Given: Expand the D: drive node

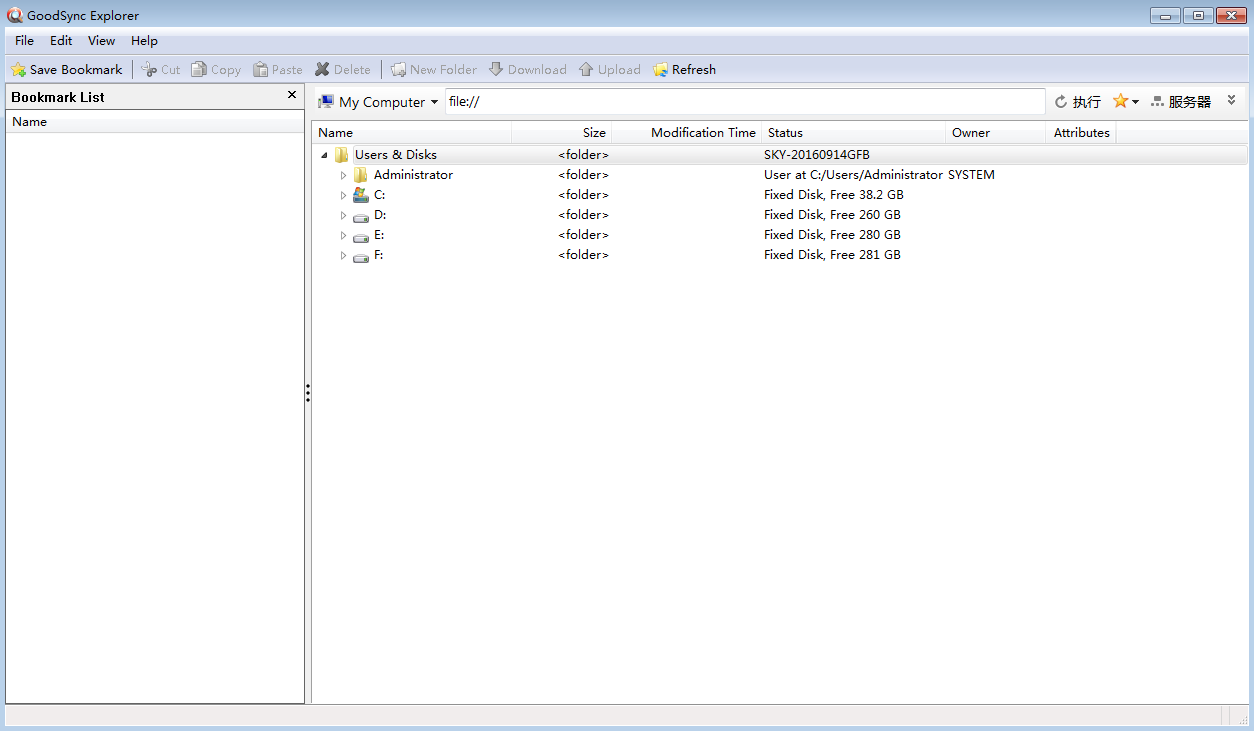Looking at the screenshot, I should point(343,215).
